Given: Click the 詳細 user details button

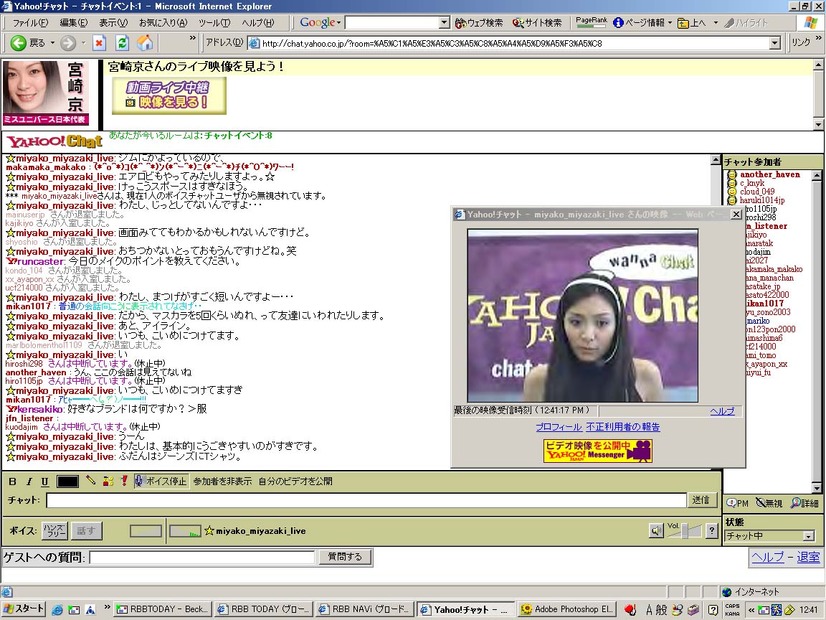Looking at the screenshot, I should [804, 503].
